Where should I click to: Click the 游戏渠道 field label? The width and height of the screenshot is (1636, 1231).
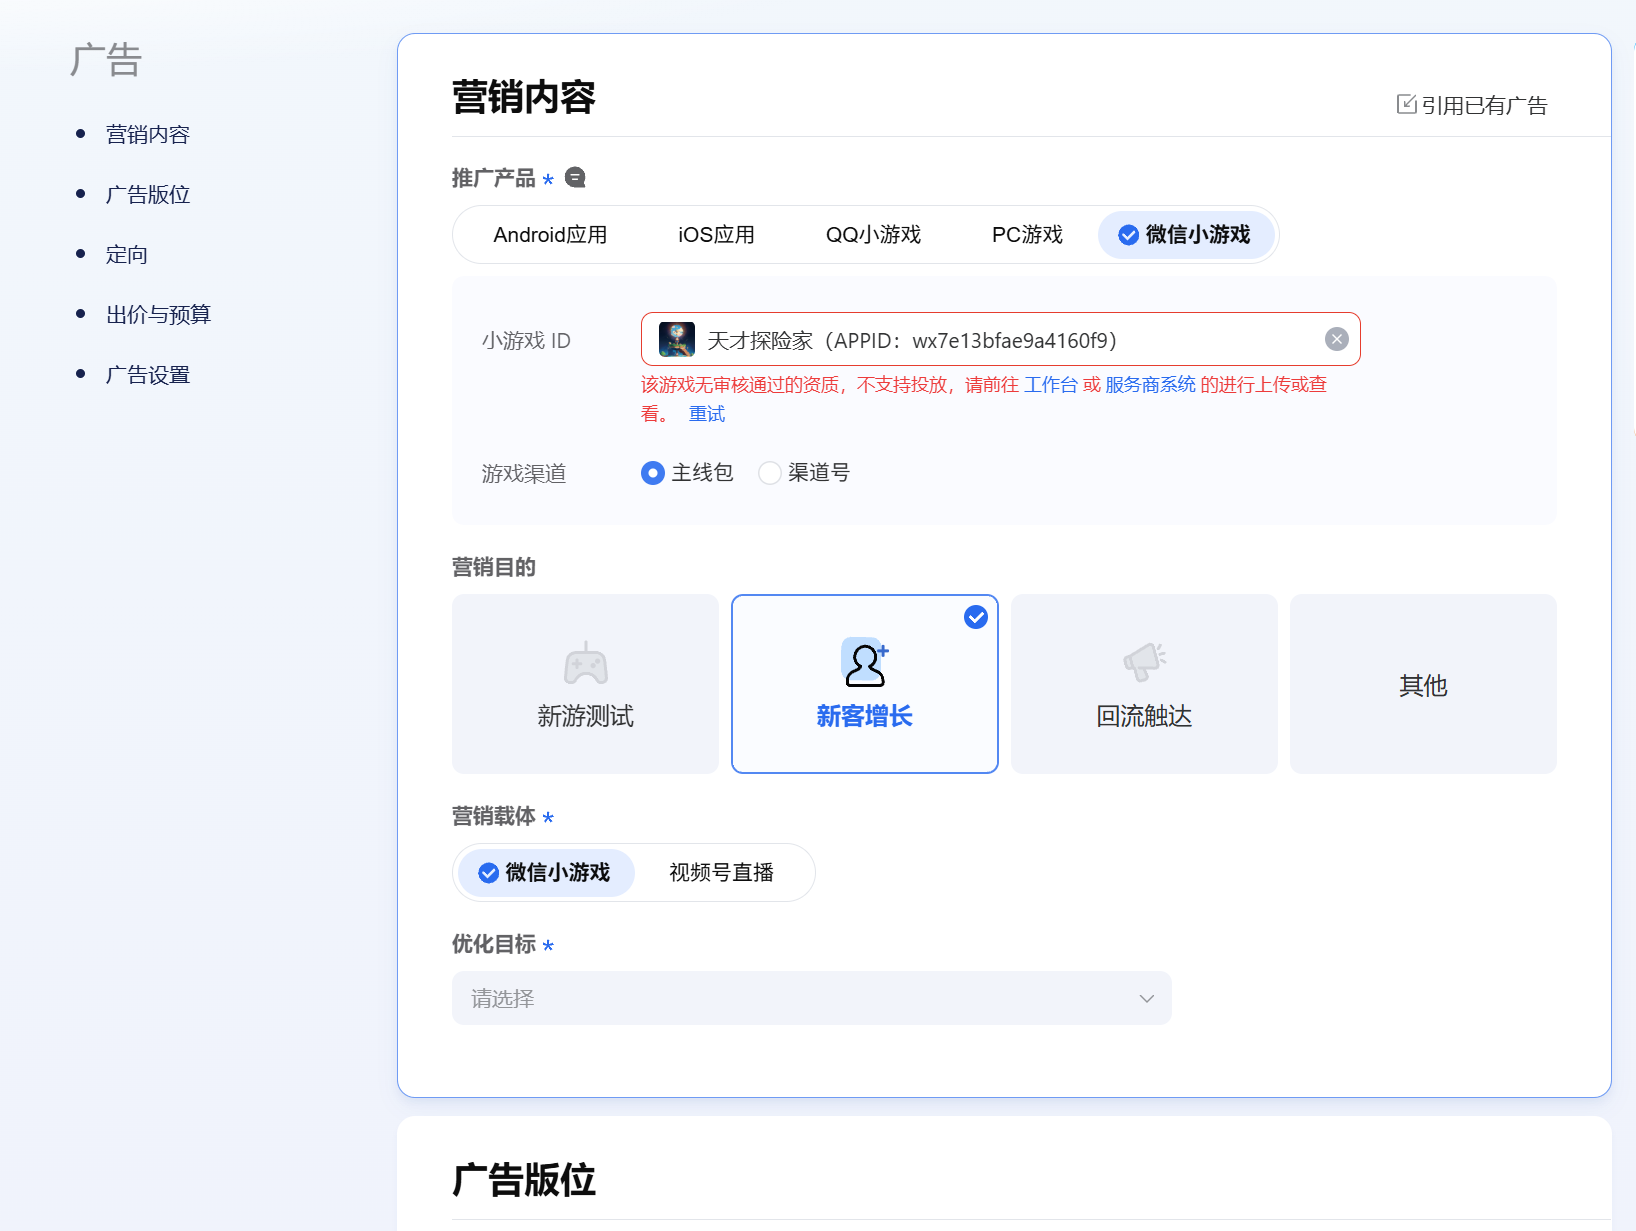point(524,473)
